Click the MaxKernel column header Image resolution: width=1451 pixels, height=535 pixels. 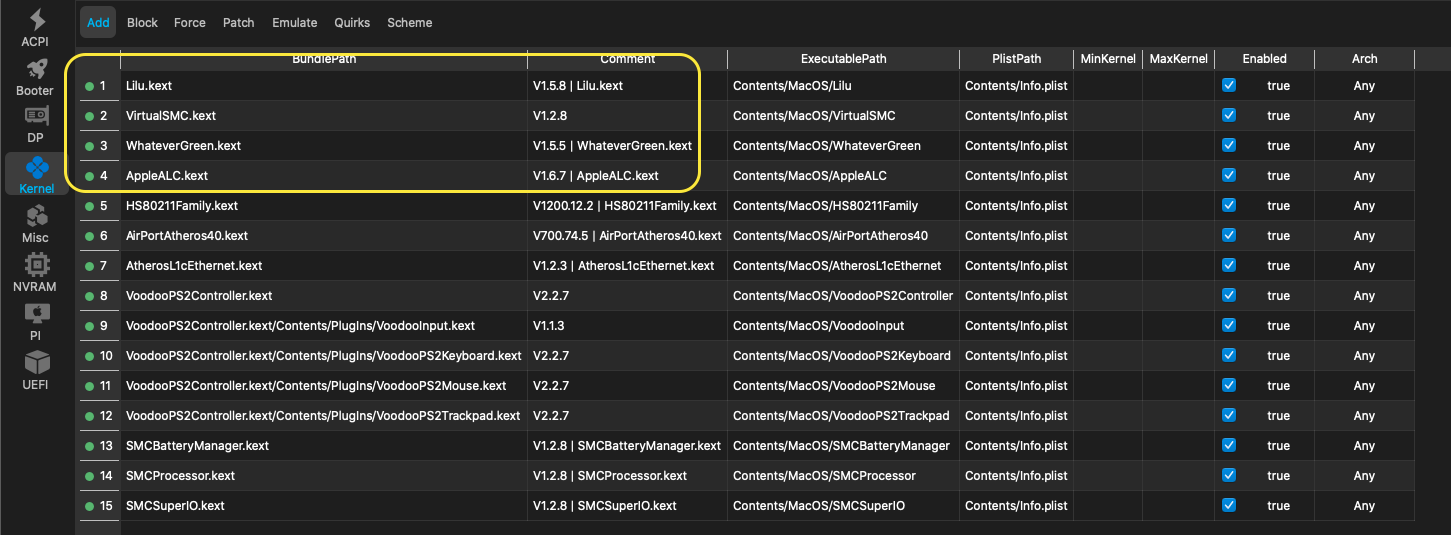[x=1179, y=59]
